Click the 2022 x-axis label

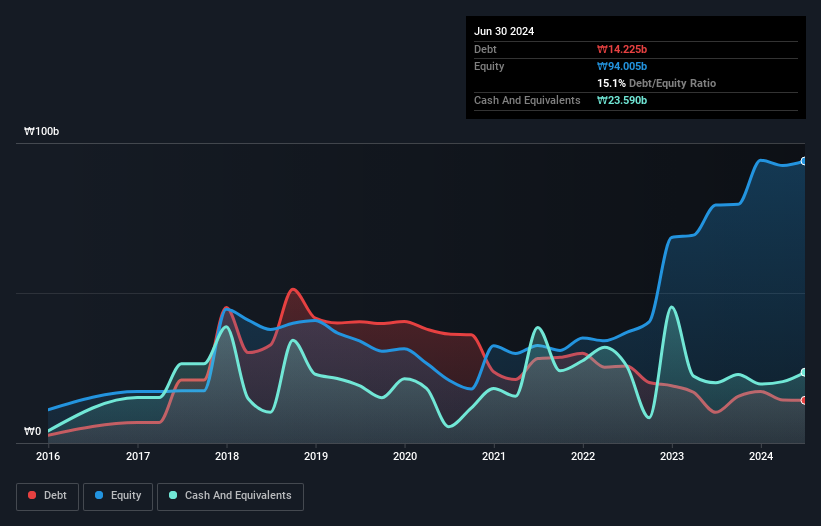[x=583, y=456]
